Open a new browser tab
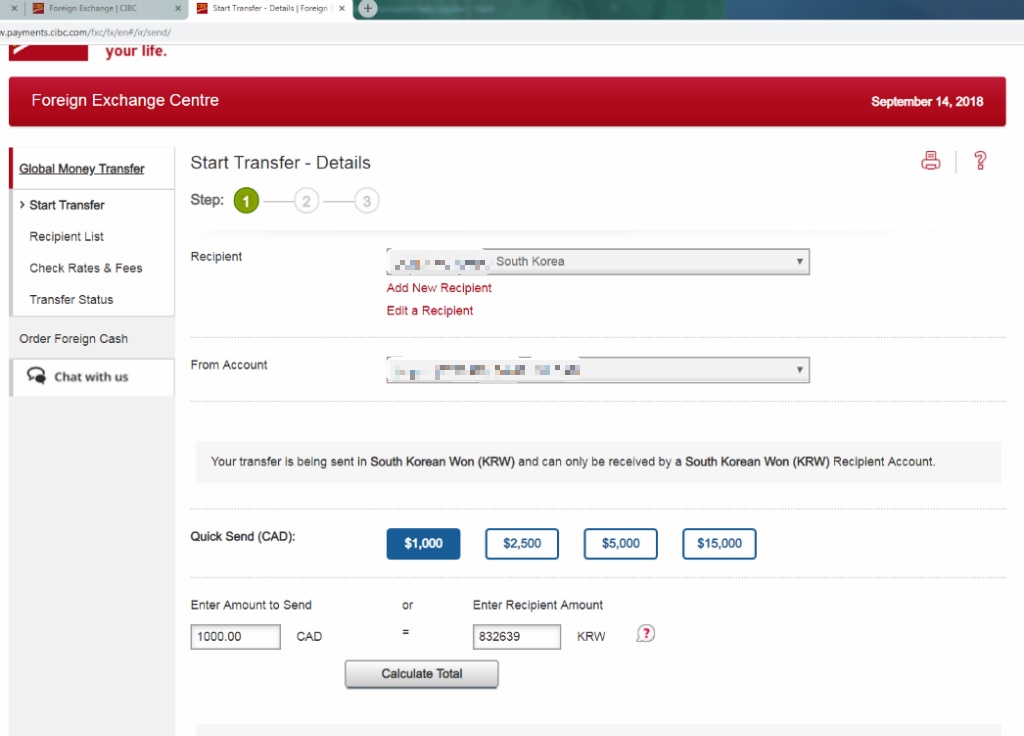Viewport: 1024px width, 736px height. pyautogui.click(x=368, y=8)
